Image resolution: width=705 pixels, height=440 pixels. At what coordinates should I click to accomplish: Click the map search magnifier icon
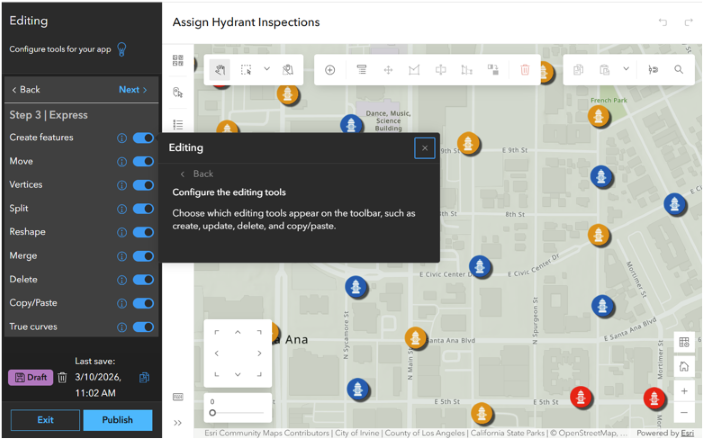[x=679, y=70]
